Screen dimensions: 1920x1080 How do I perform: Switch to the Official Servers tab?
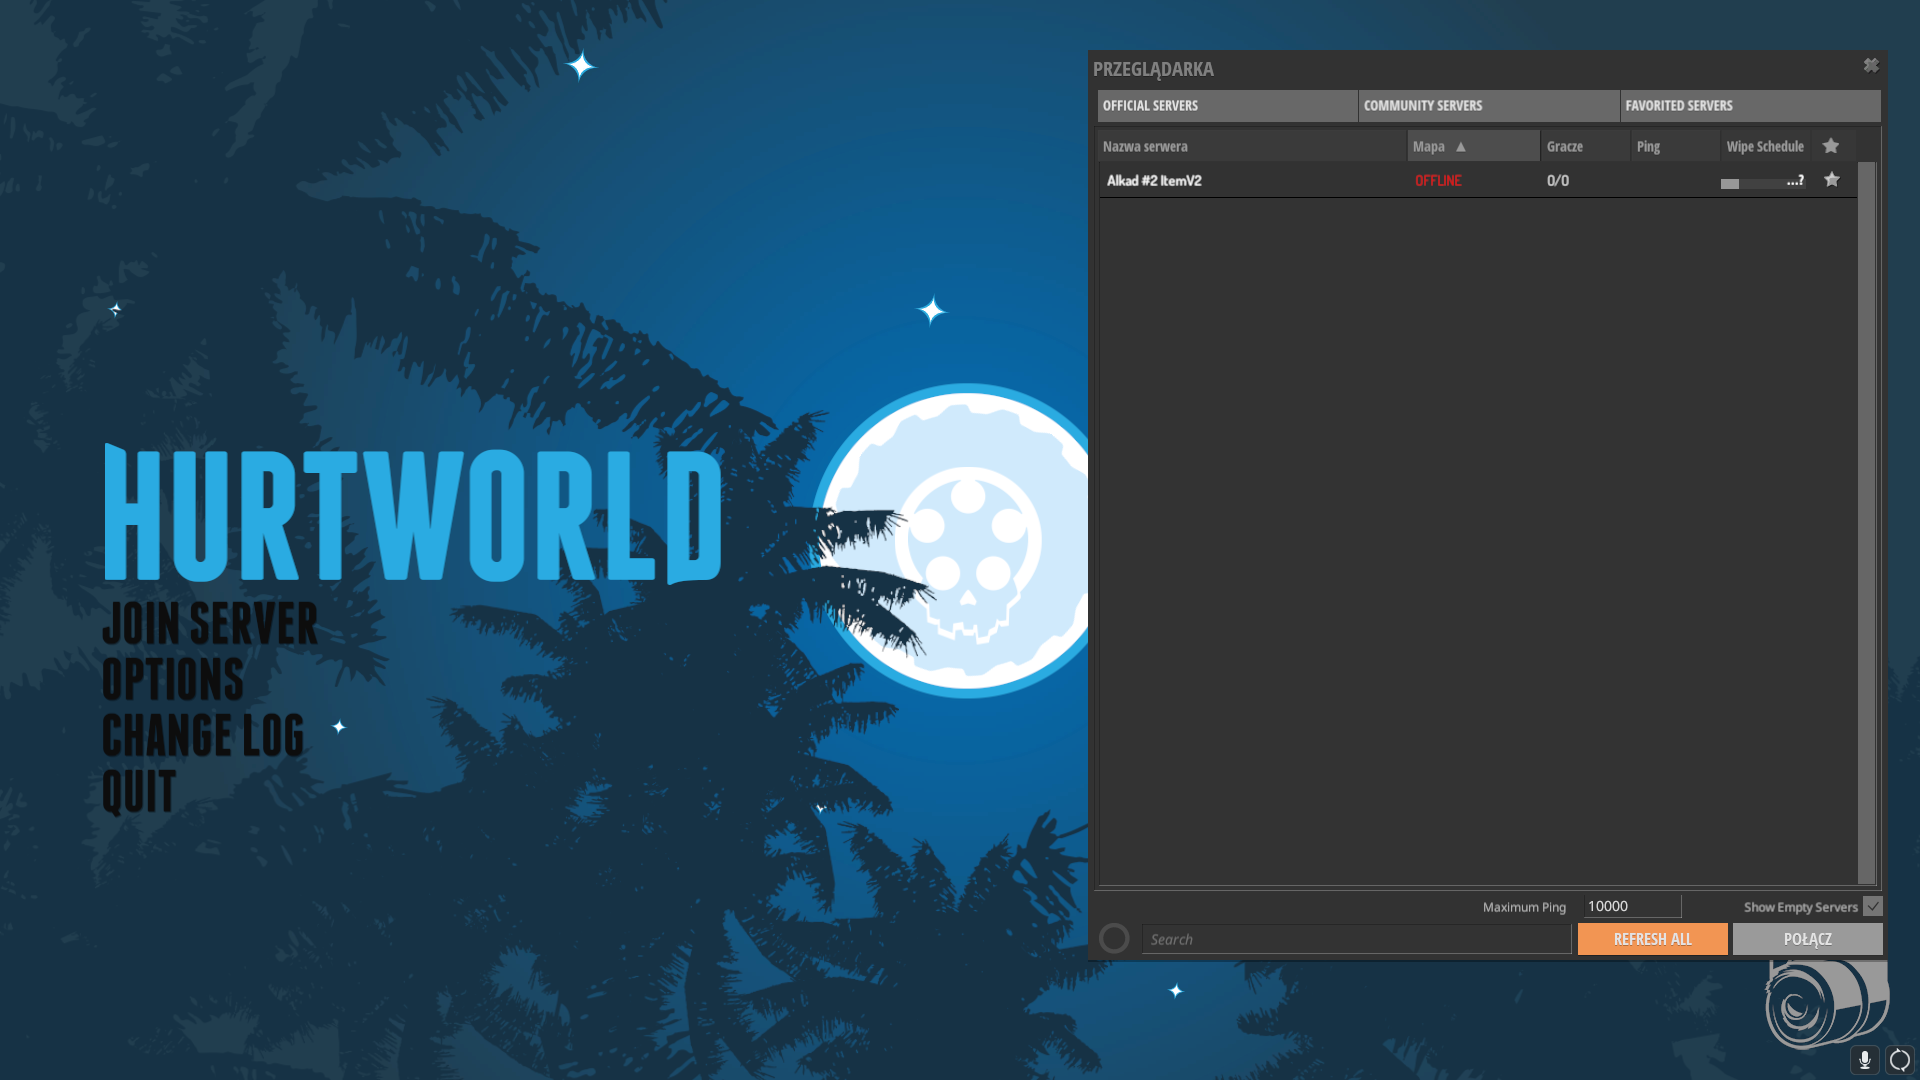1227,106
